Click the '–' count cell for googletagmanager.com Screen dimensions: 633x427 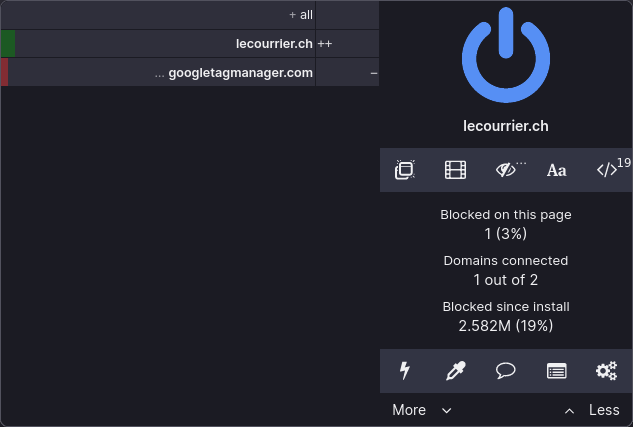click(x=347, y=73)
